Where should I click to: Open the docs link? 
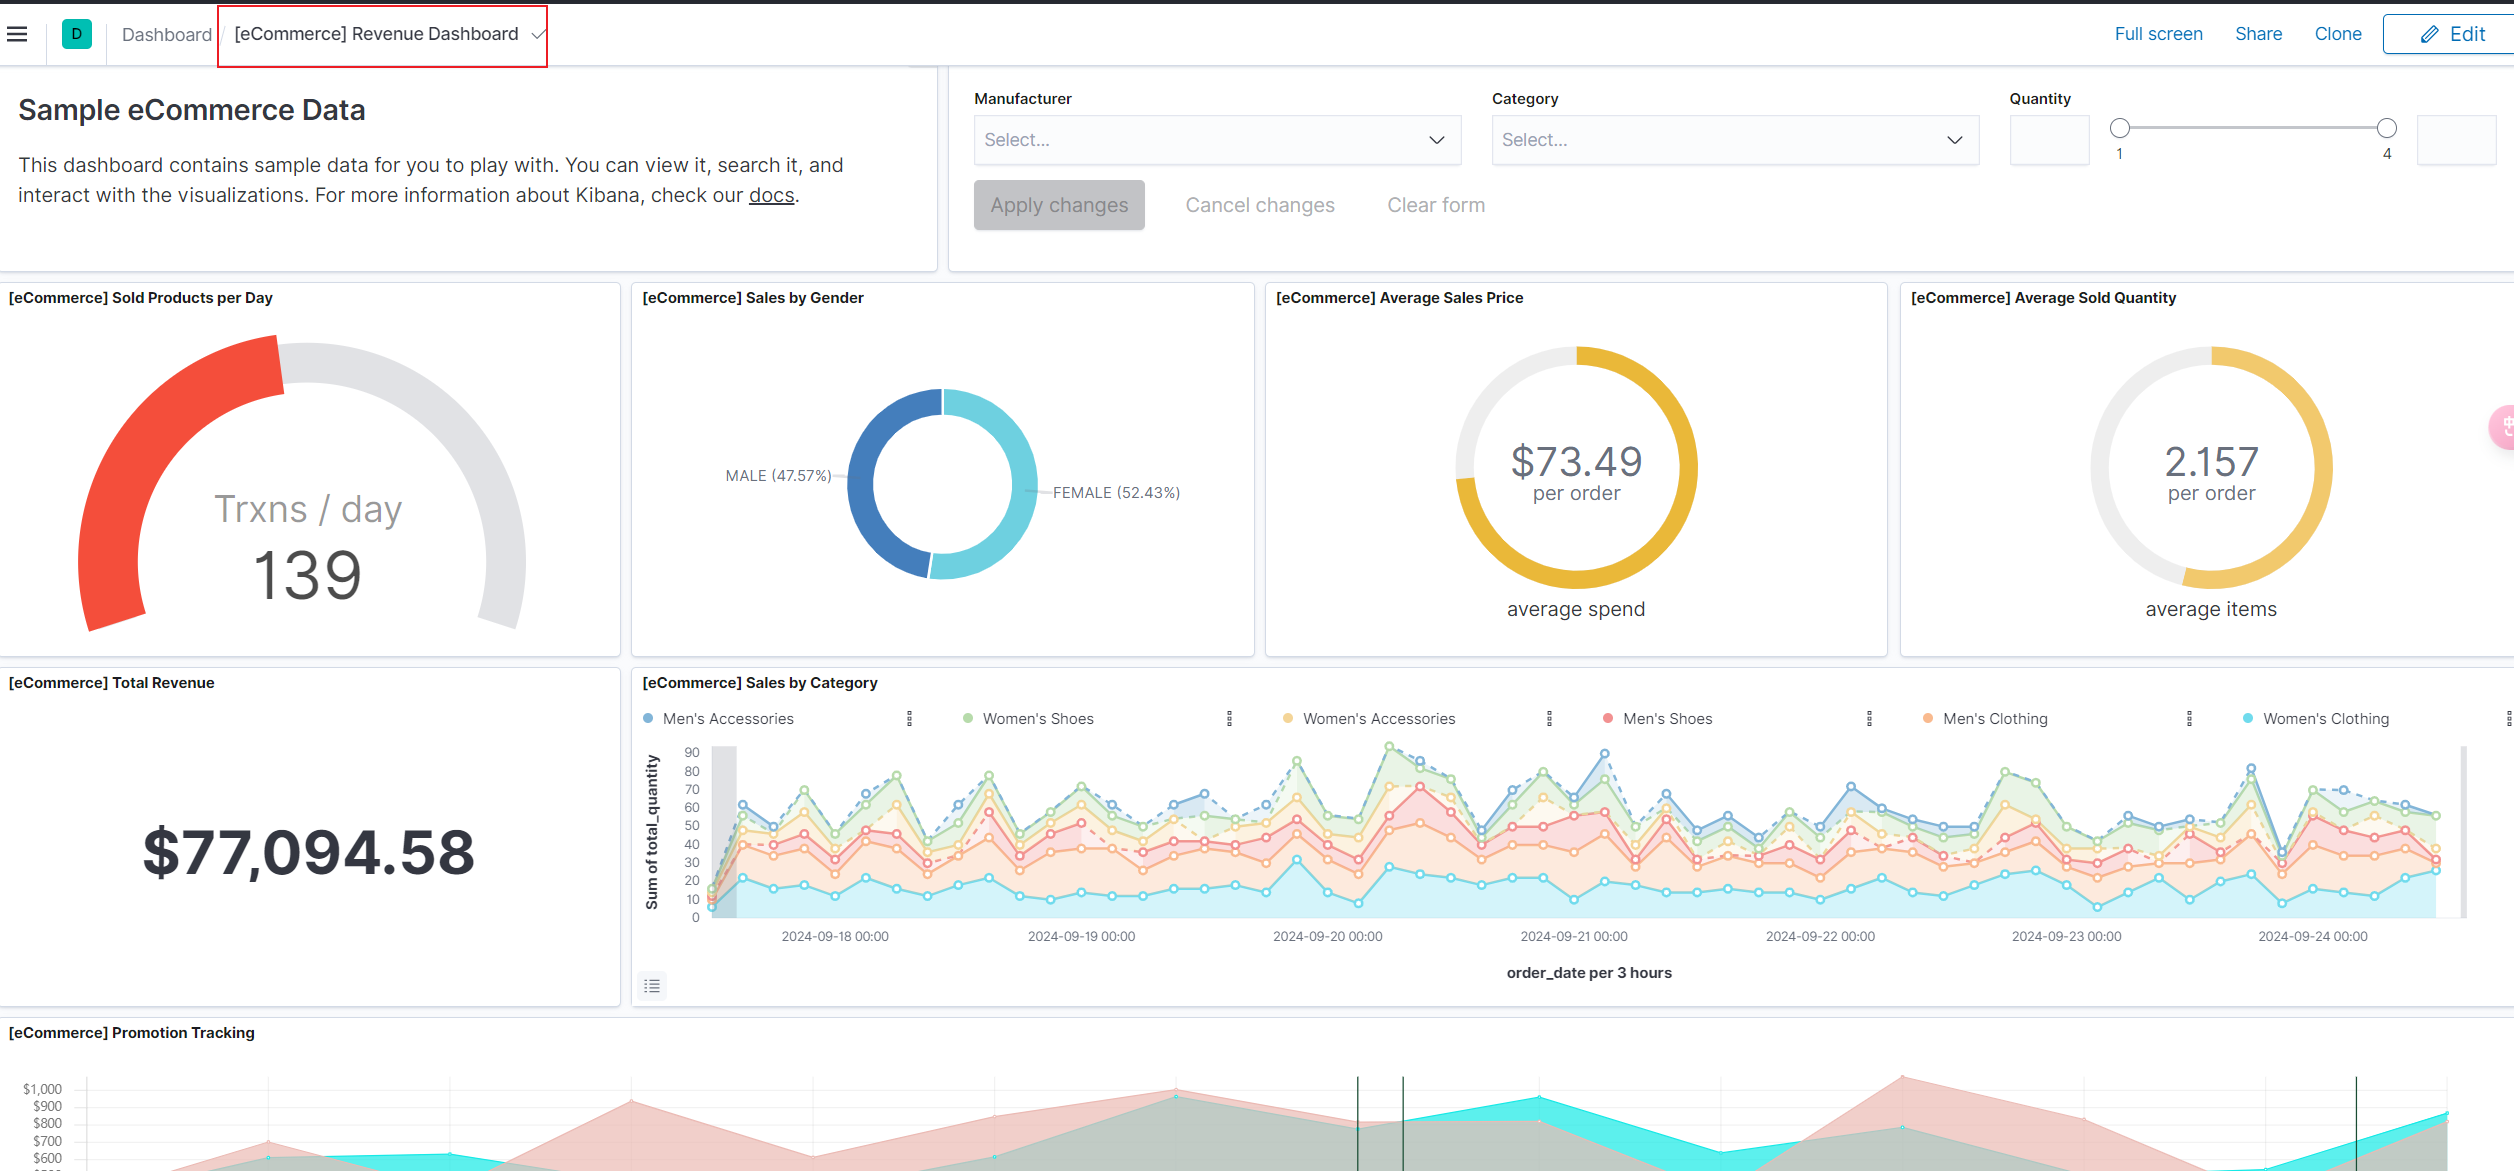coord(771,196)
